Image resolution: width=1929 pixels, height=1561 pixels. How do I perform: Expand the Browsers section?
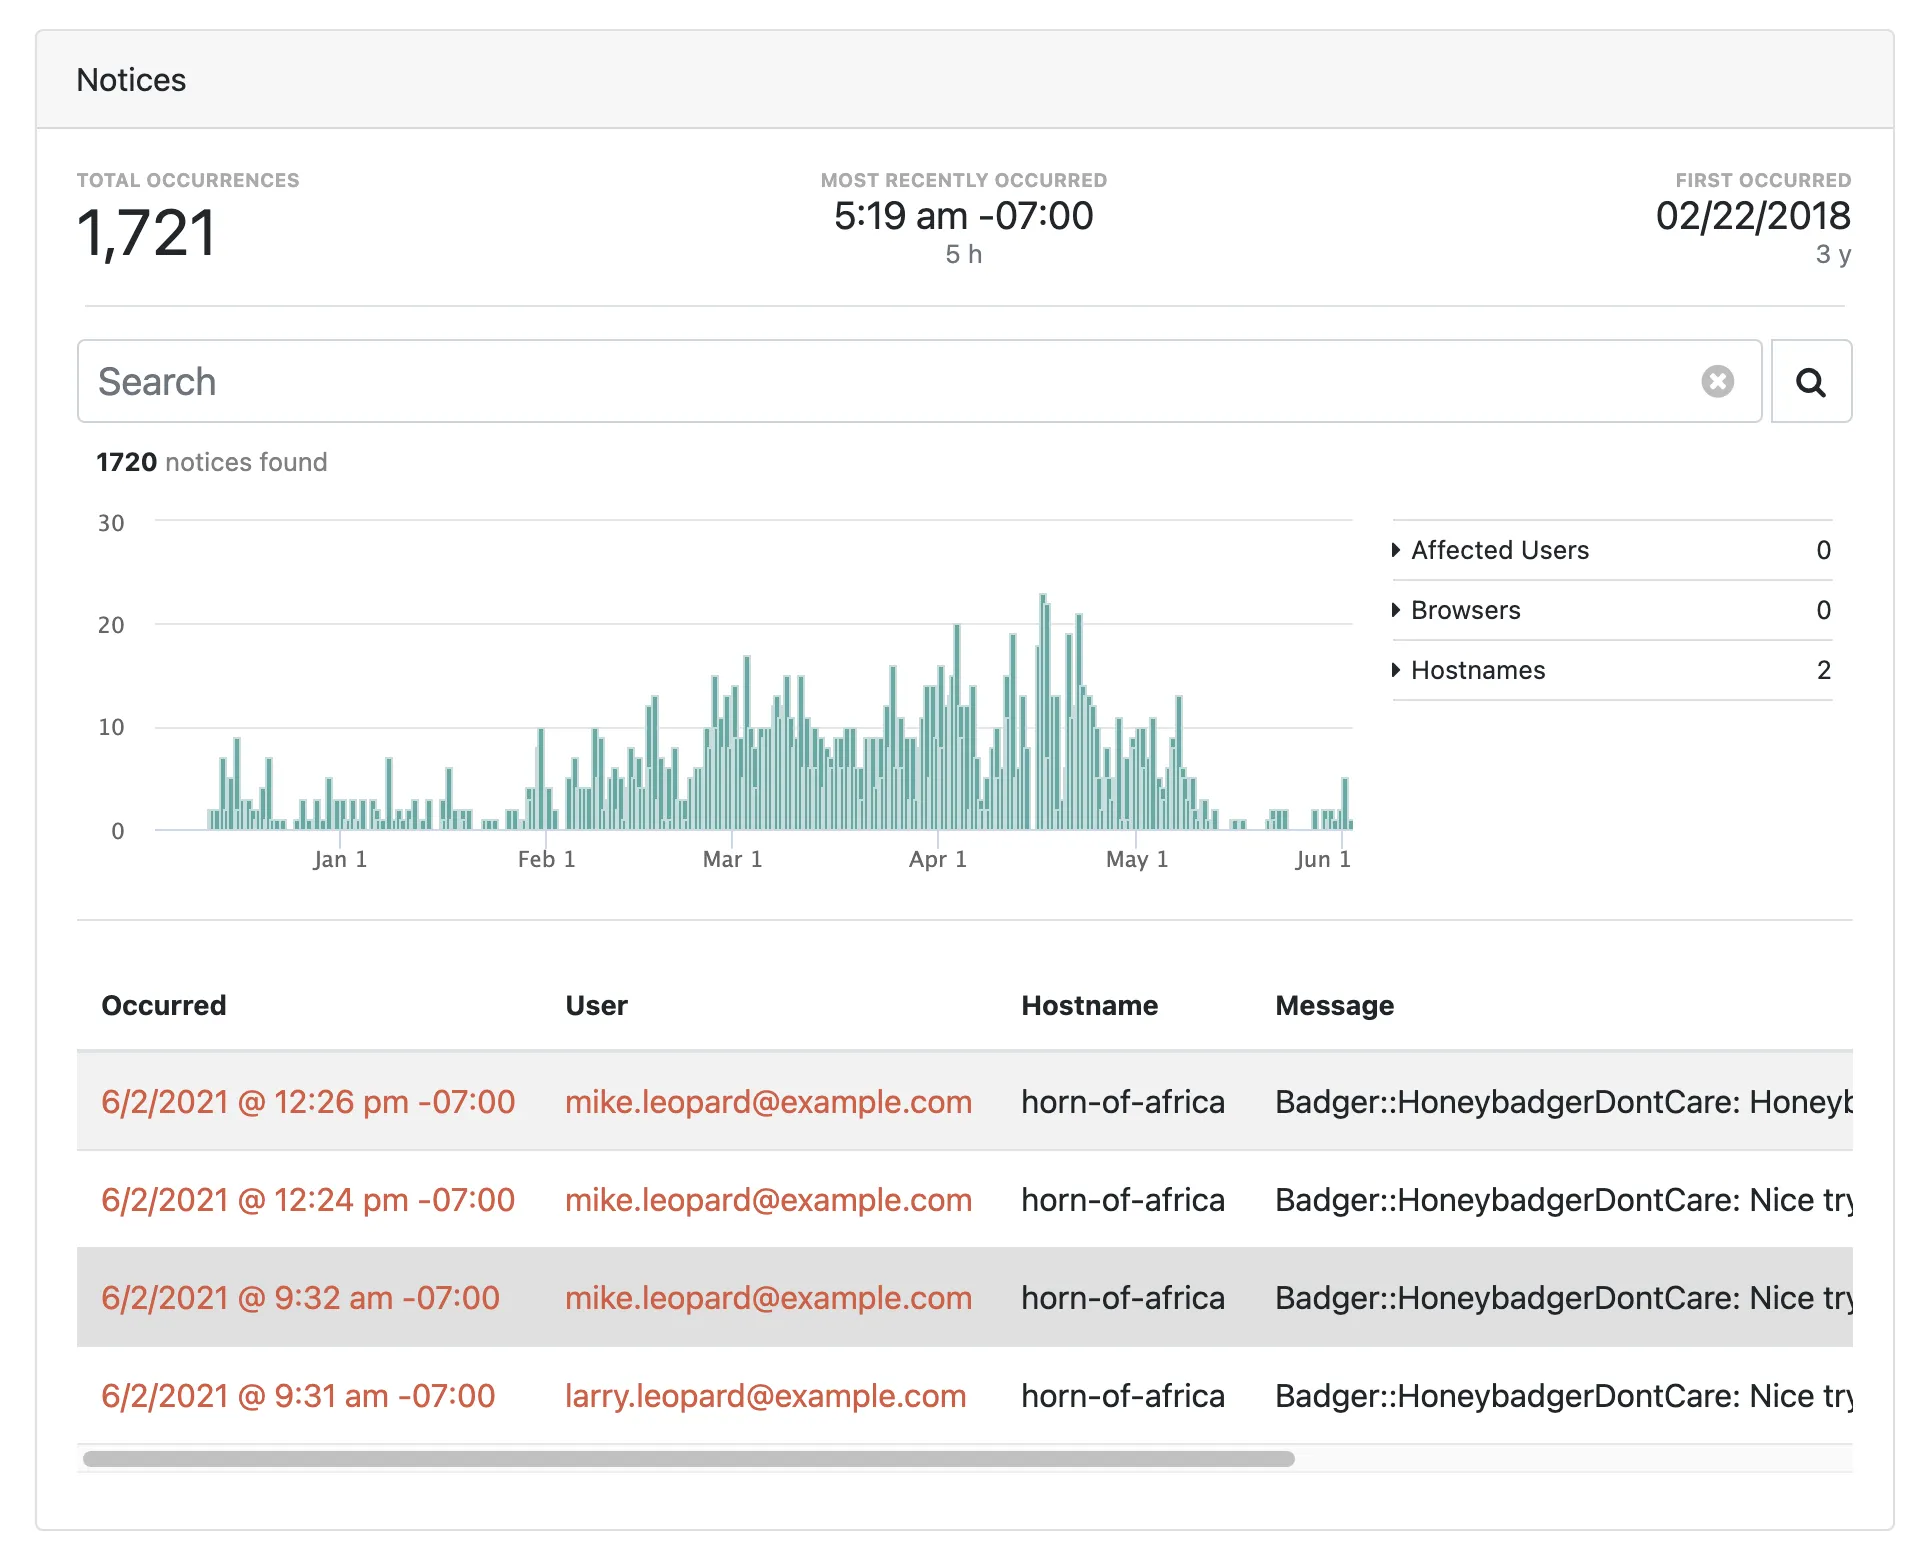point(1465,610)
